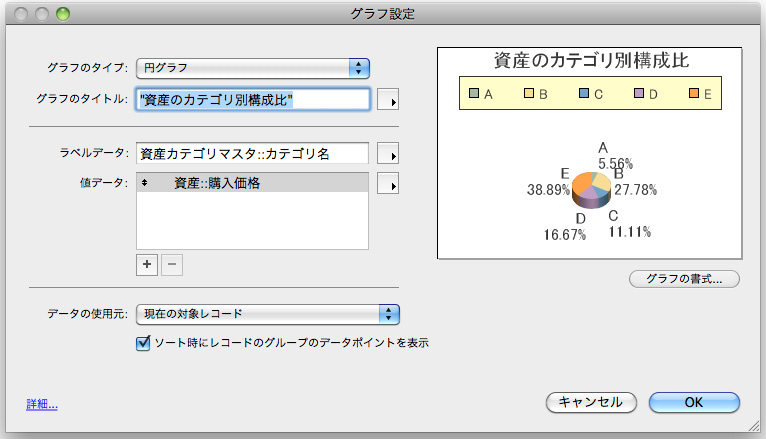Click the reorder handle on 資産::購入価格 row
Image resolution: width=766 pixels, height=439 pixels.
click(144, 183)
